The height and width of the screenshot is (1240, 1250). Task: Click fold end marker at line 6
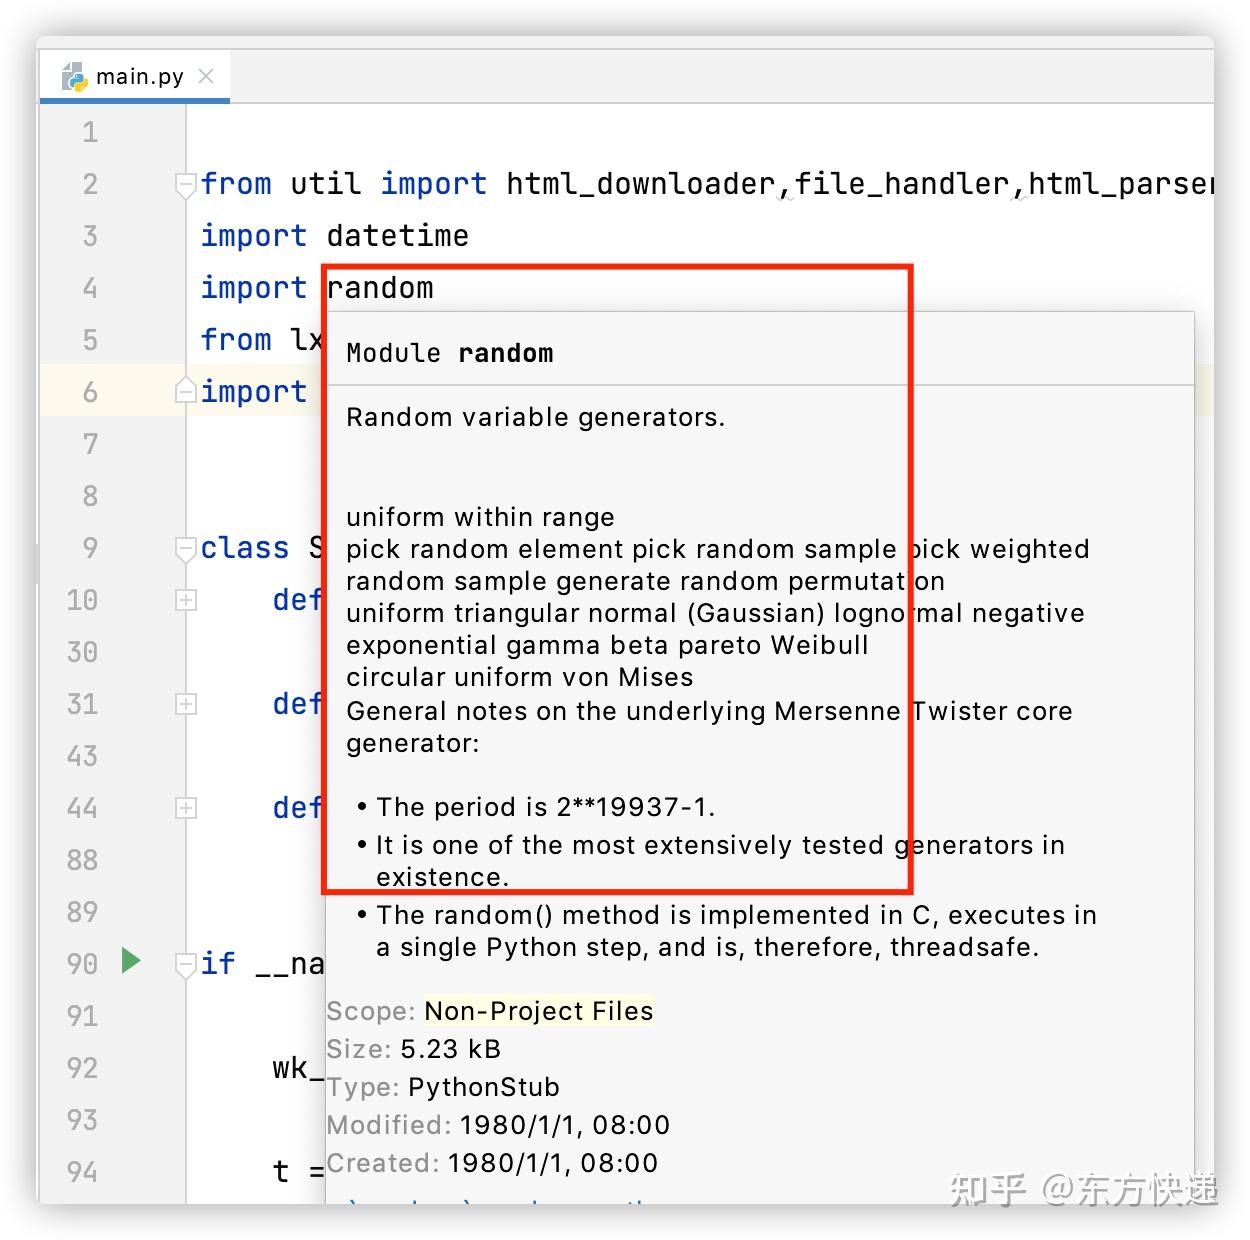pyautogui.click(x=185, y=391)
